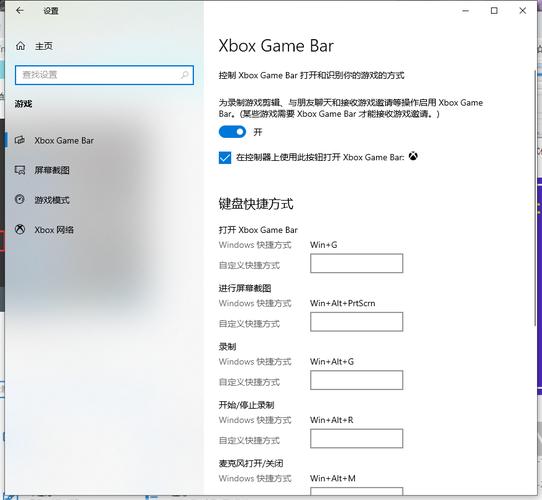This screenshot has height=500, width=542.
Task: Click the Win+Alt+PrtScrn shortcut text
Action: pyautogui.click(x=343, y=303)
